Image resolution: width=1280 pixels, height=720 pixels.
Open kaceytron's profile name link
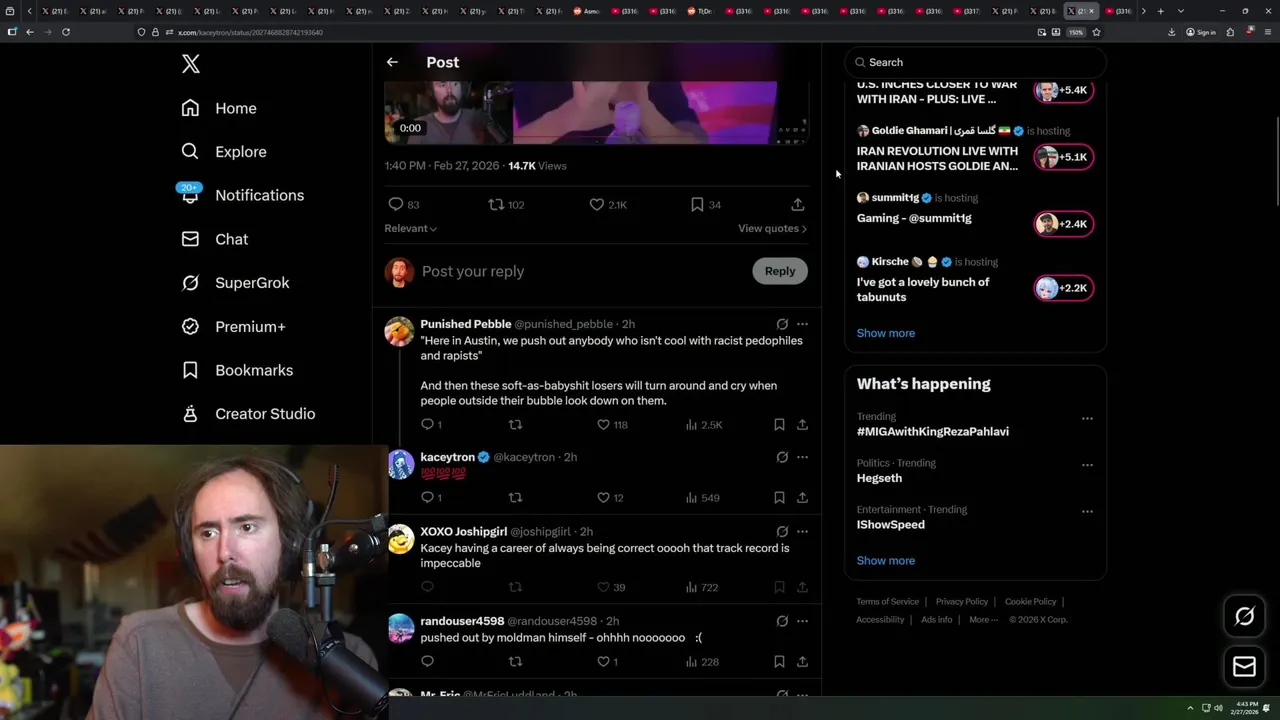pos(447,457)
